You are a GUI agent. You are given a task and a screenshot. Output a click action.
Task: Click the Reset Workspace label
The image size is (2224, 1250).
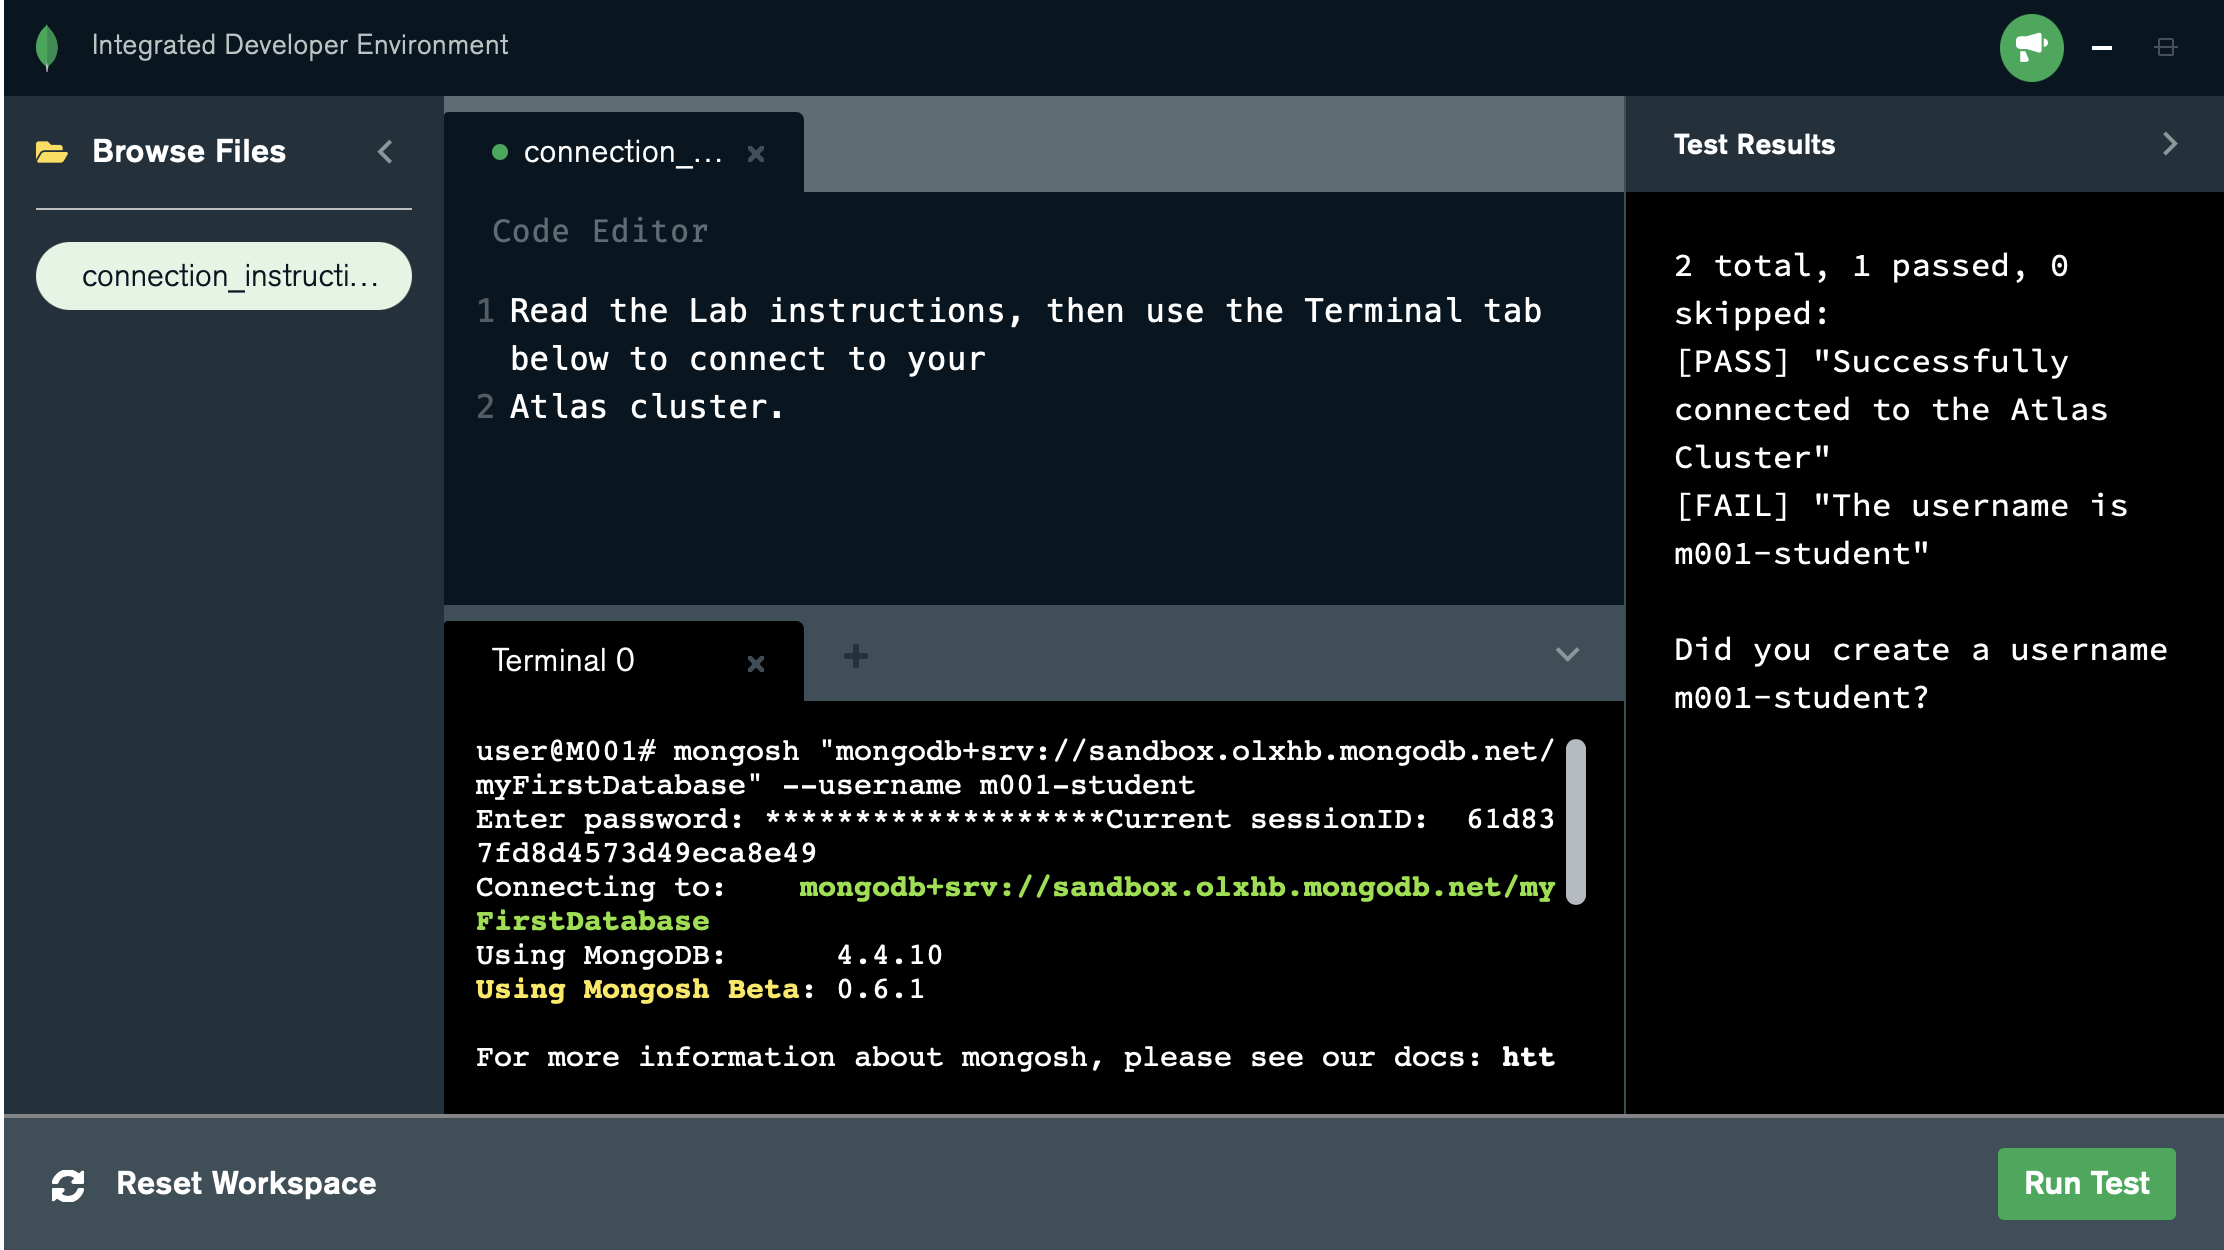click(246, 1184)
